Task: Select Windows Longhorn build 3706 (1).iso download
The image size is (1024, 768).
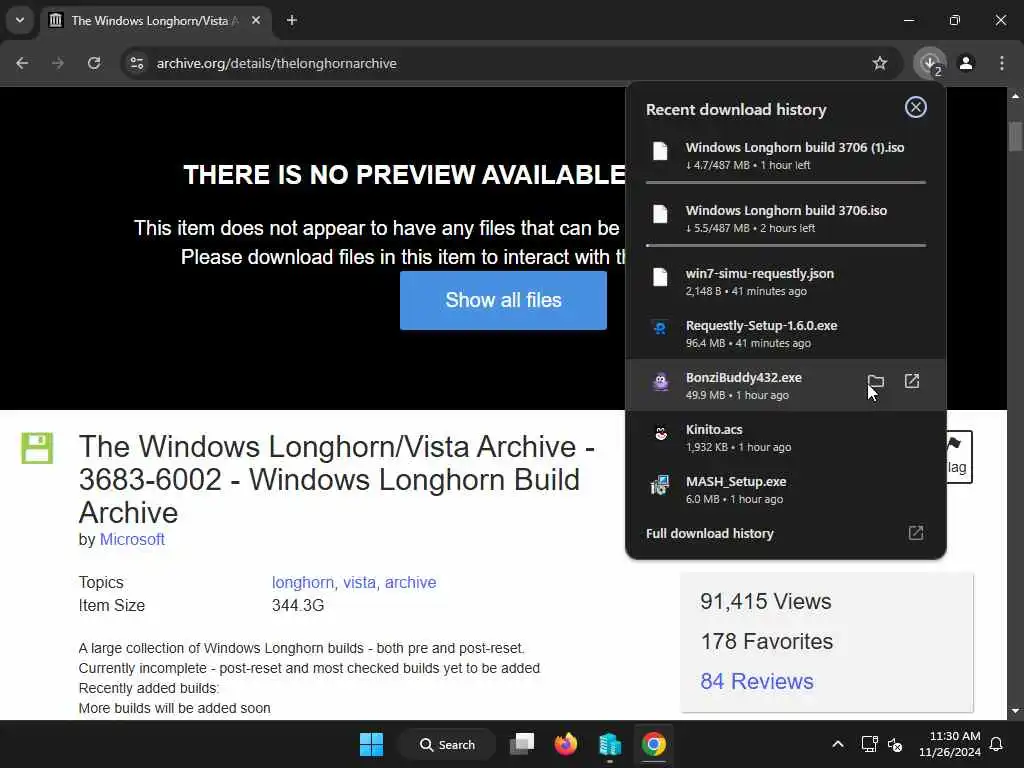Action: point(786,155)
